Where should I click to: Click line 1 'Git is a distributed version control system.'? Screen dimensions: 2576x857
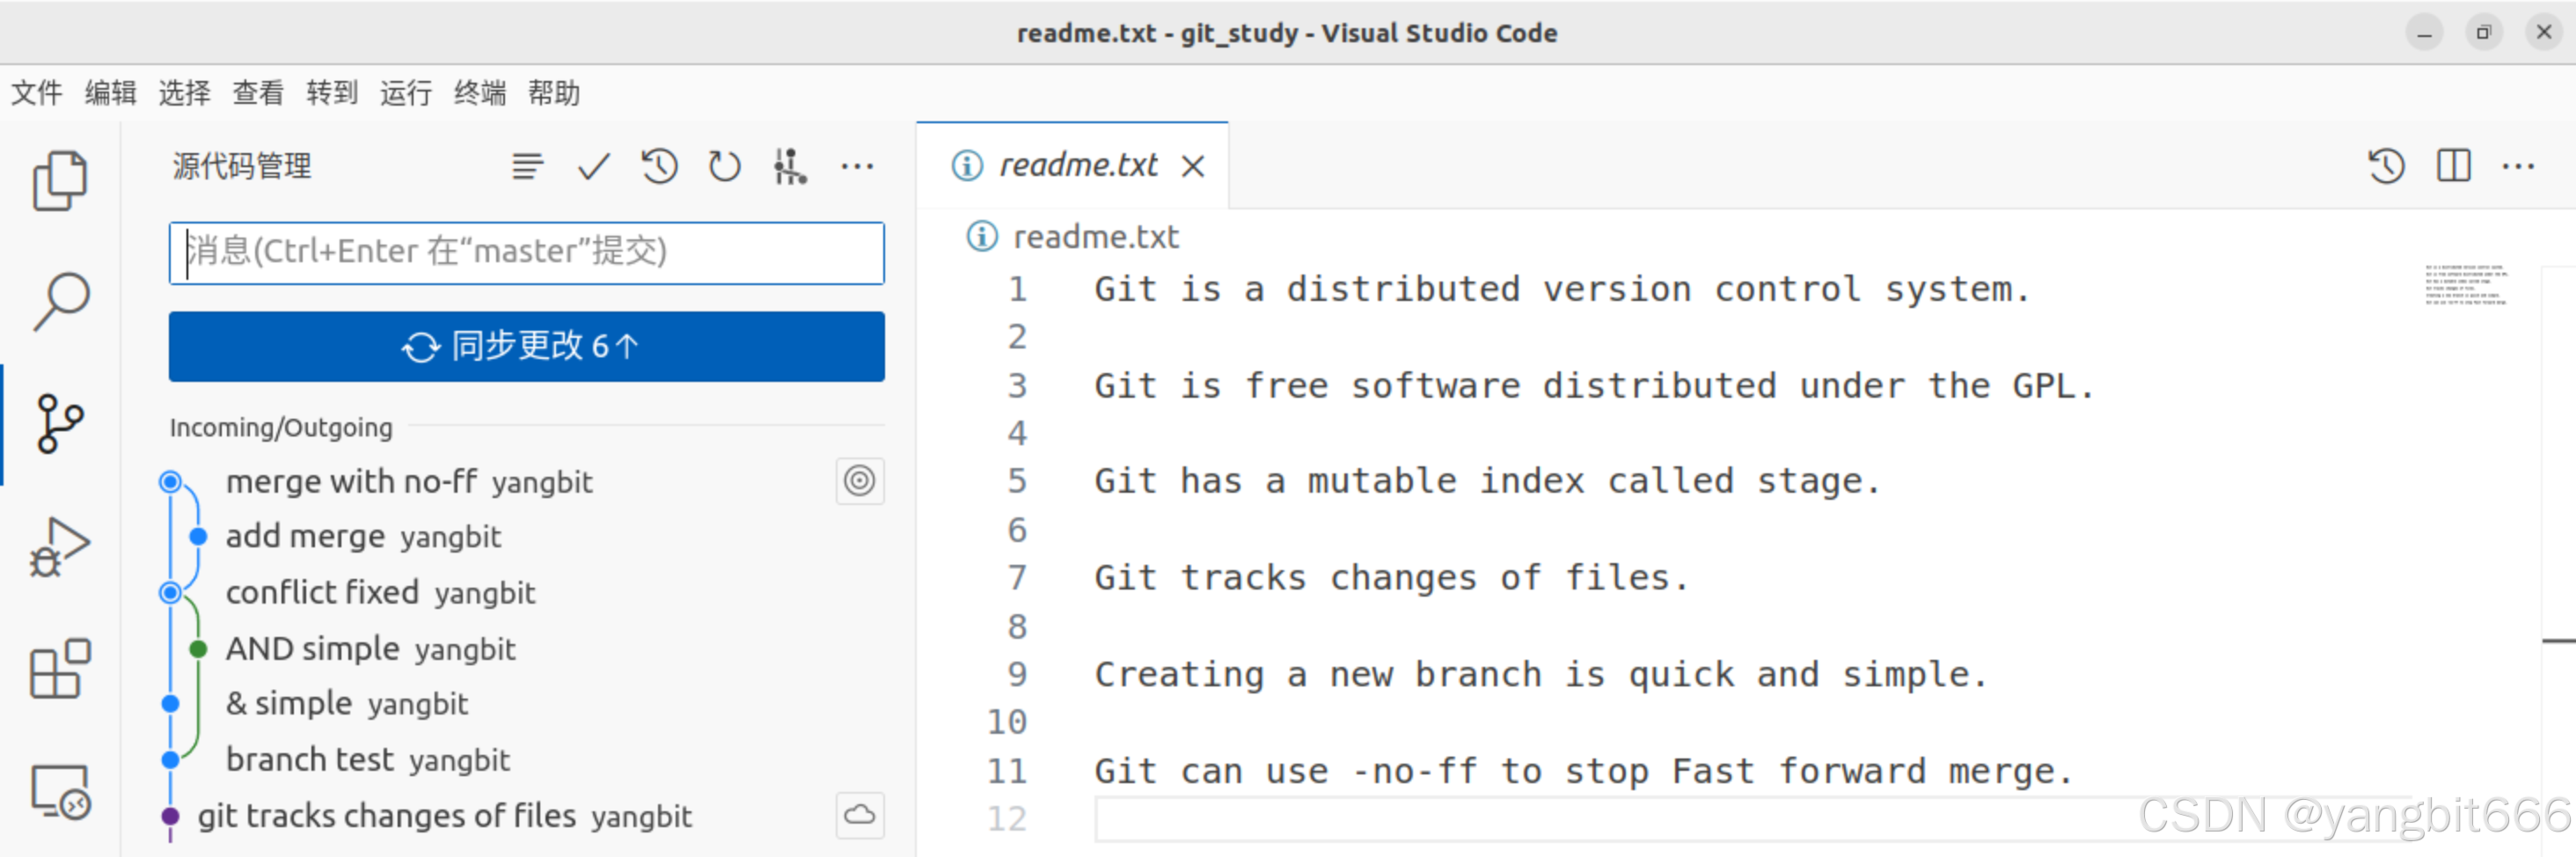pyautogui.click(x=1562, y=290)
